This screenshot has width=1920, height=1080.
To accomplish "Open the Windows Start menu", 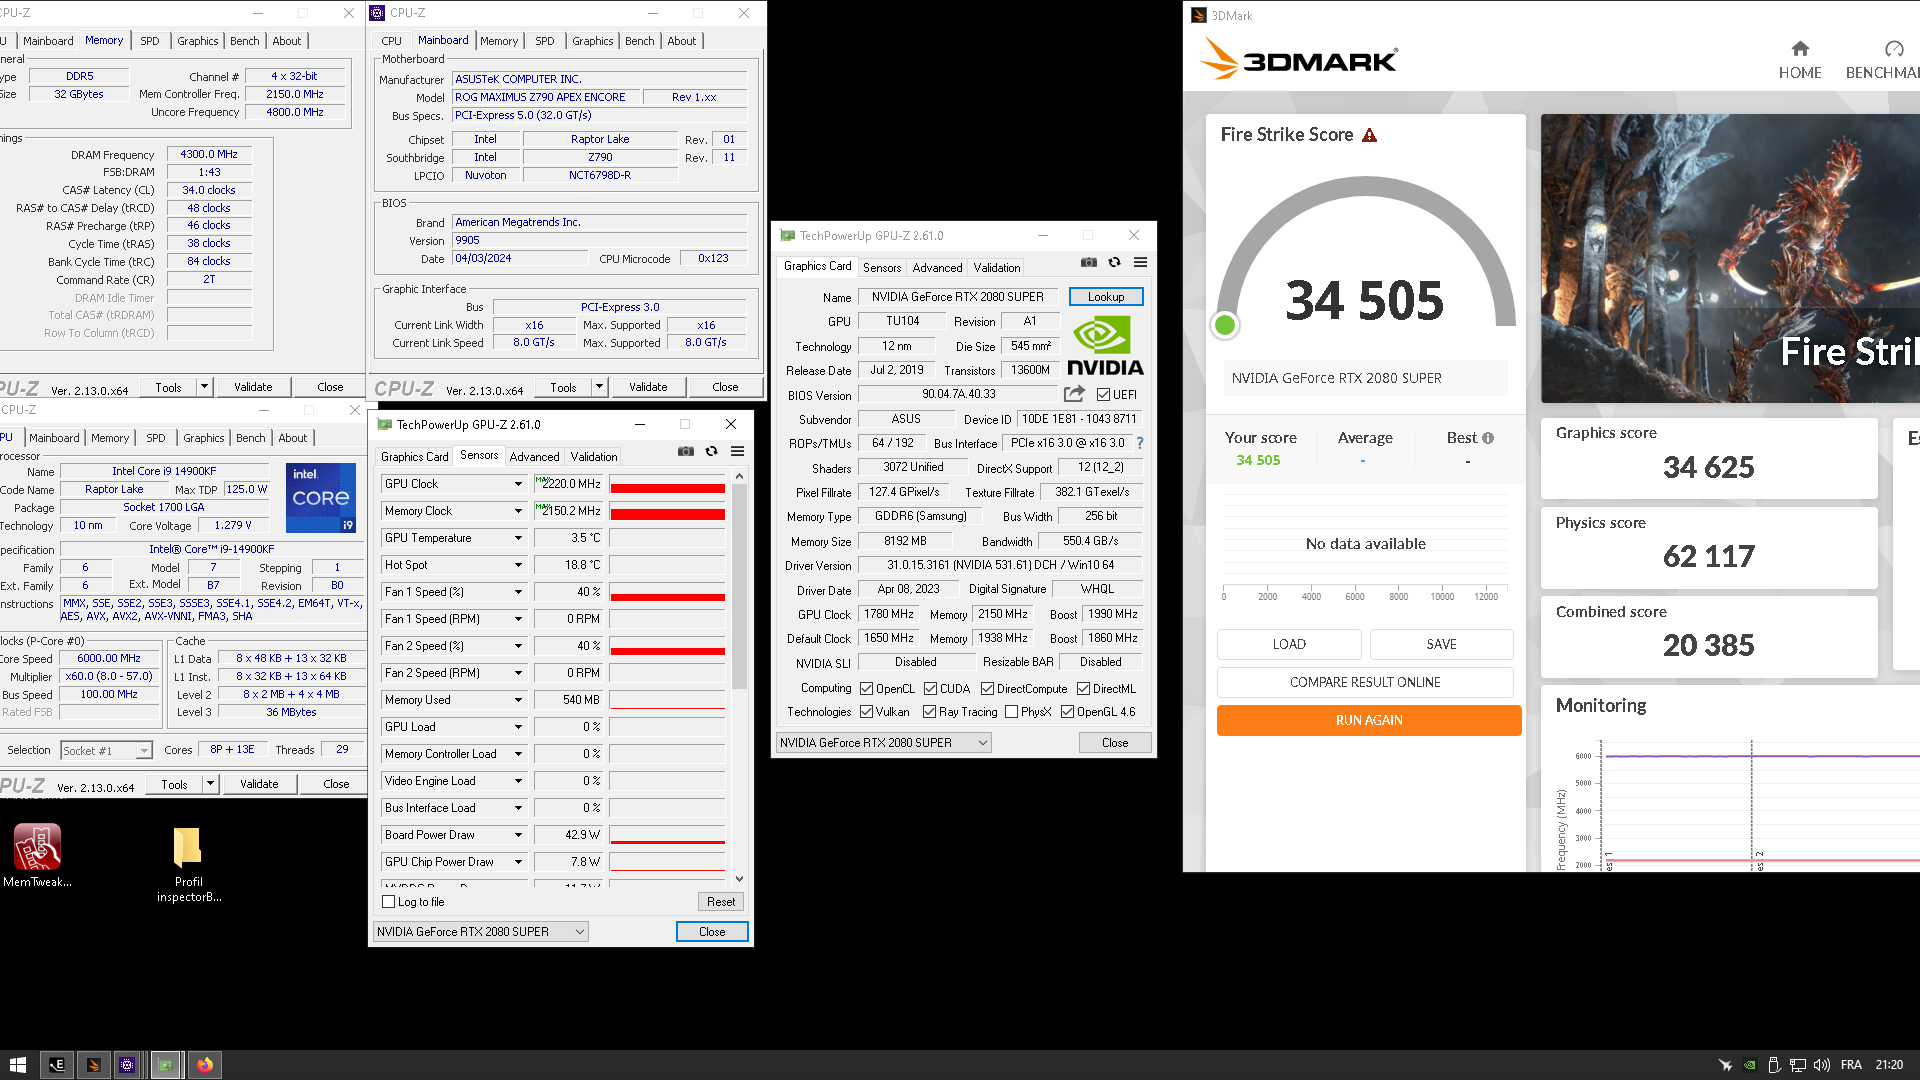I will [x=17, y=1065].
